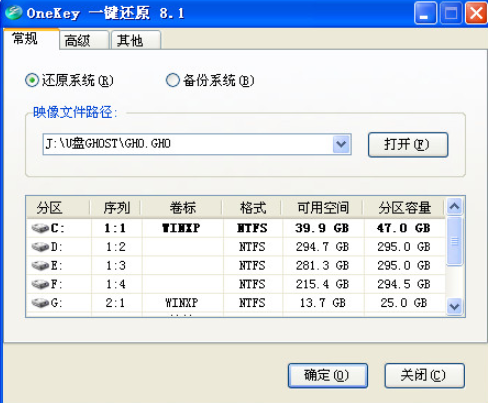Sort by the 可用空间 column header
This screenshot has width=488, height=403.
tap(323, 208)
